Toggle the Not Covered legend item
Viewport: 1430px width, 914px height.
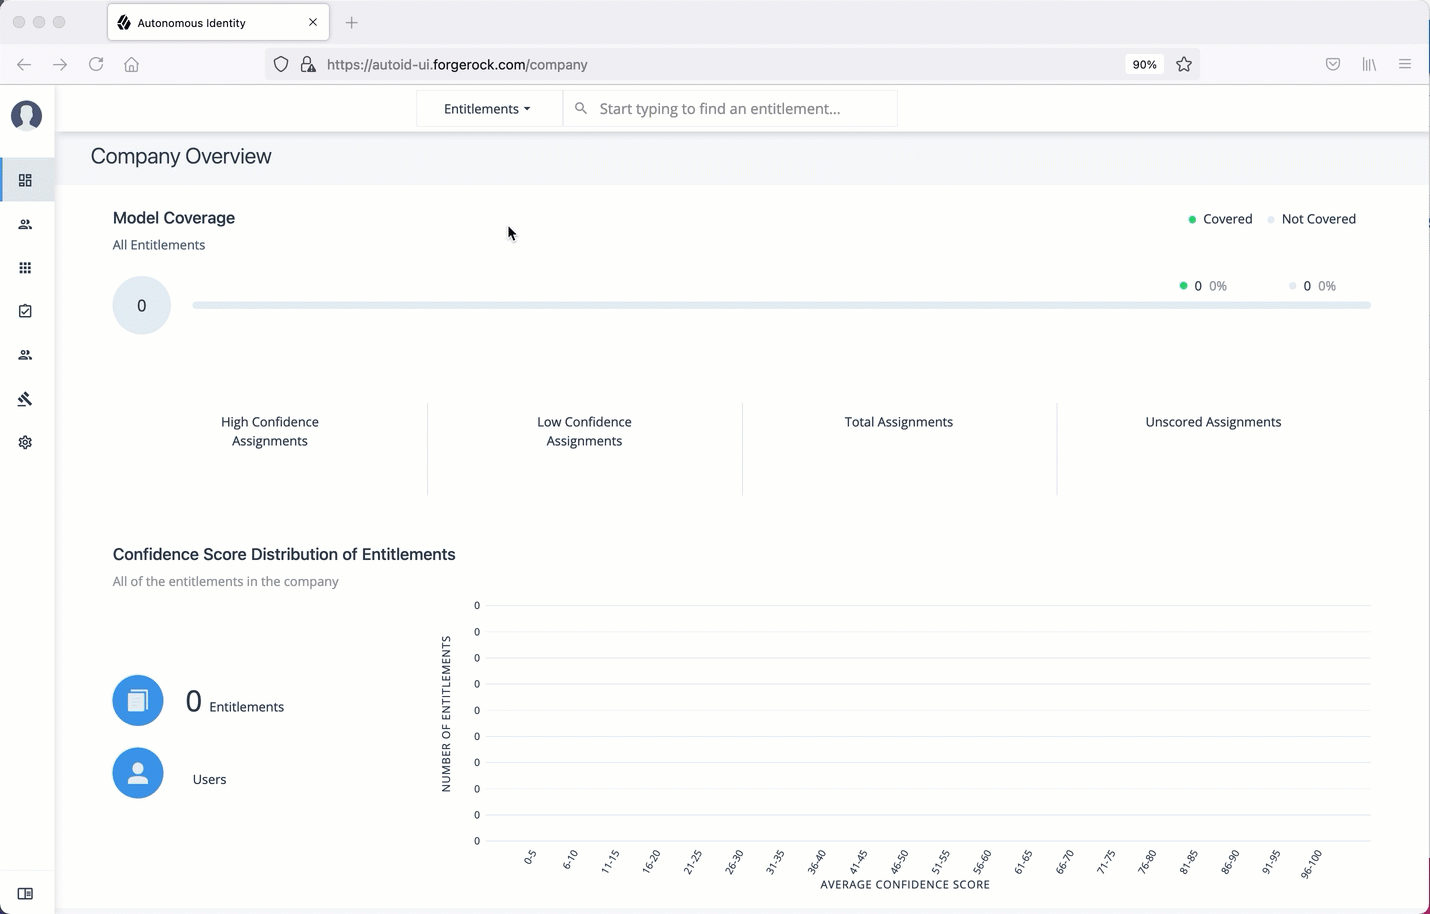(x=1311, y=219)
